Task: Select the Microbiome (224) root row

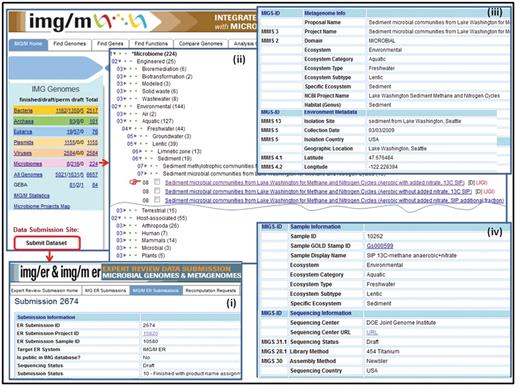Action: pos(154,54)
